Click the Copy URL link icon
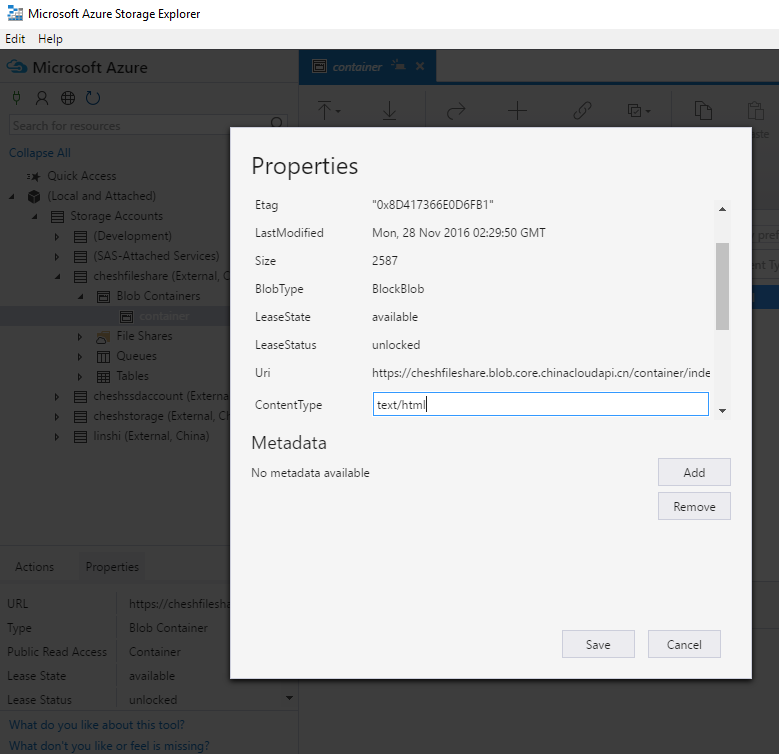 tap(582, 110)
